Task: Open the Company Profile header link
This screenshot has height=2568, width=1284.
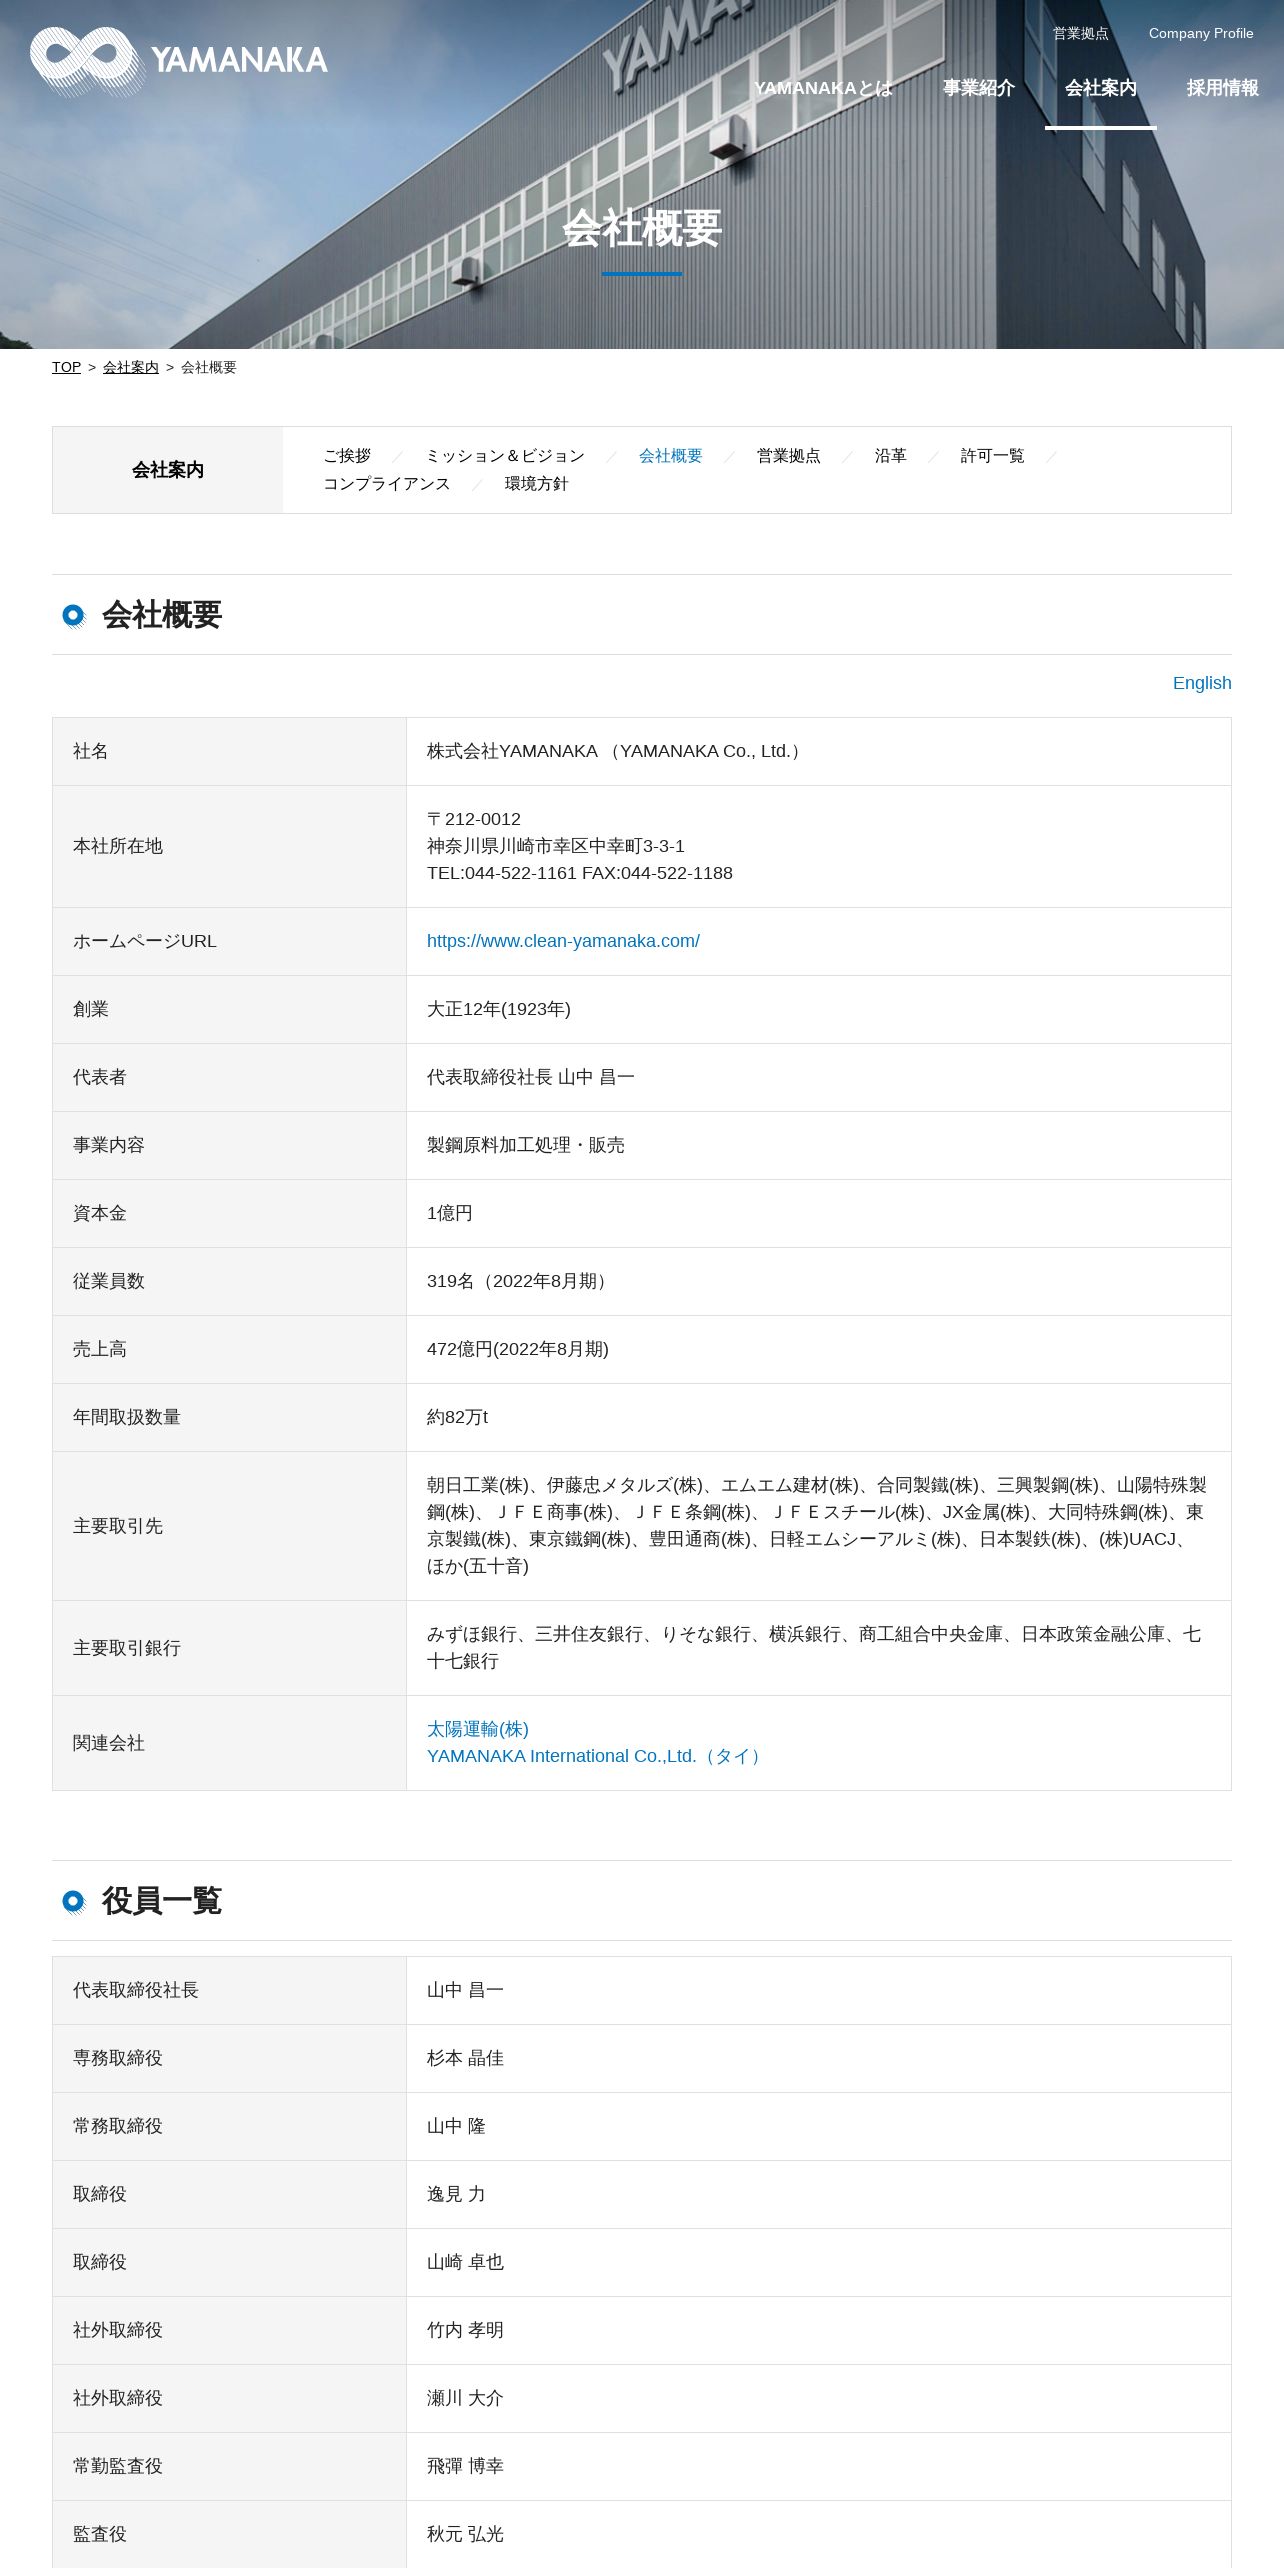Action: click(1200, 33)
